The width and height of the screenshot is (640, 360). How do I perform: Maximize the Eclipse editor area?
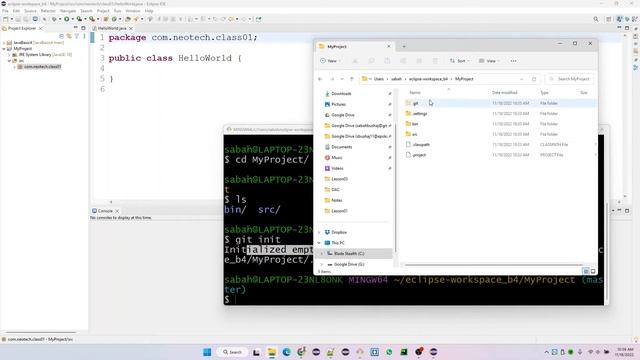point(627,28)
